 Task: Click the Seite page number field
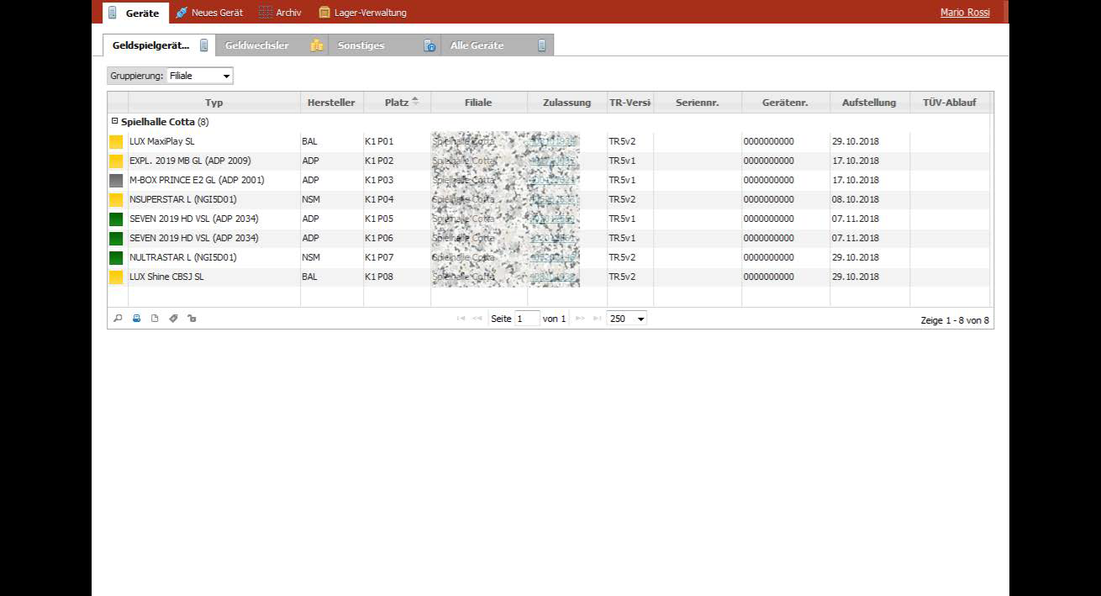[527, 319]
